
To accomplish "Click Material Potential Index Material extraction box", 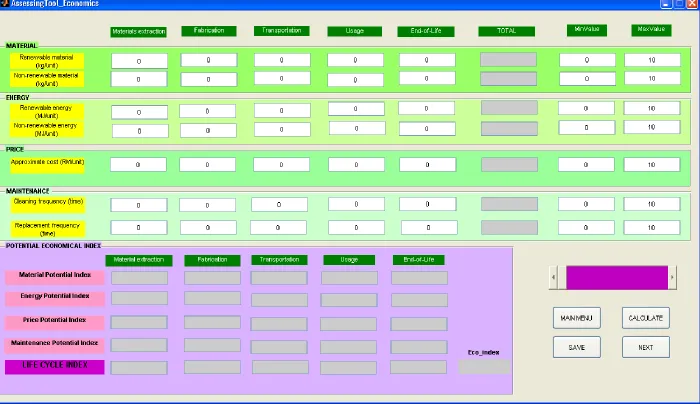I will point(139,278).
